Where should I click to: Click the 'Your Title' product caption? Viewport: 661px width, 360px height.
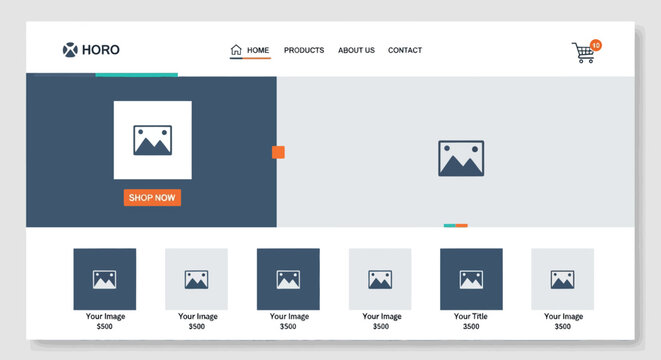(x=471, y=316)
